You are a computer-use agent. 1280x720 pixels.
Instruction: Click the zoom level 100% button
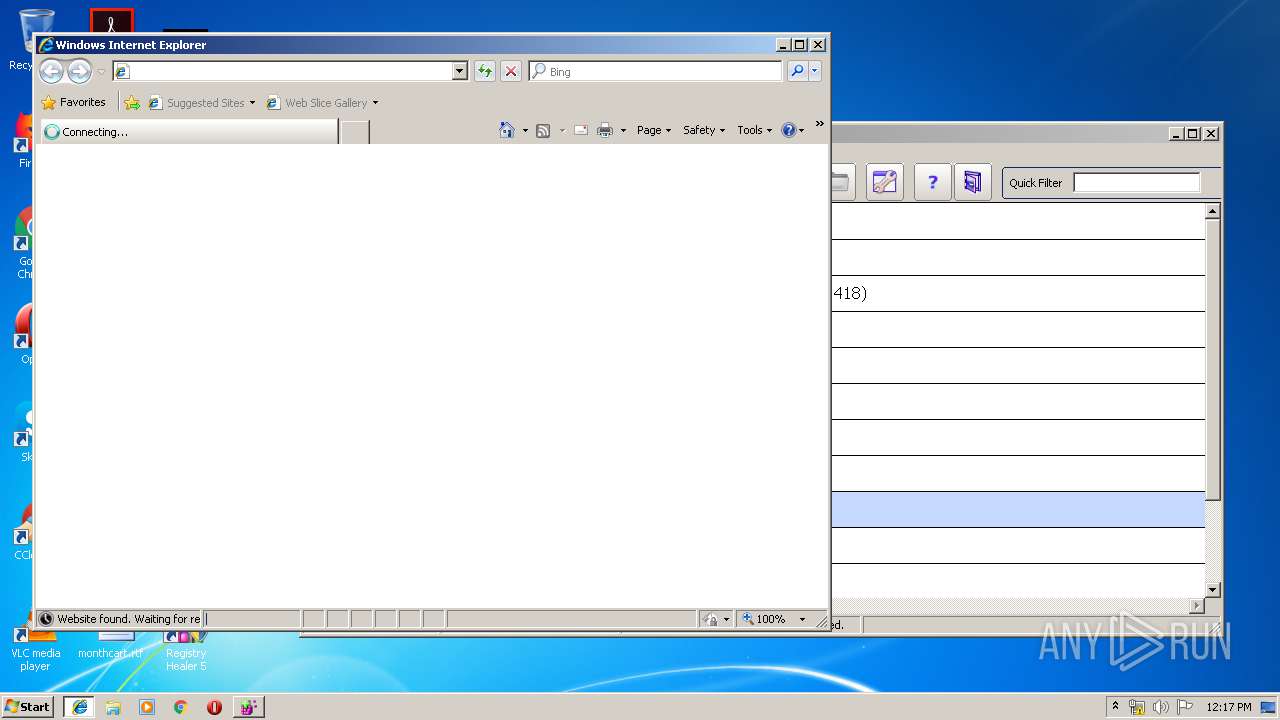pos(764,619)
